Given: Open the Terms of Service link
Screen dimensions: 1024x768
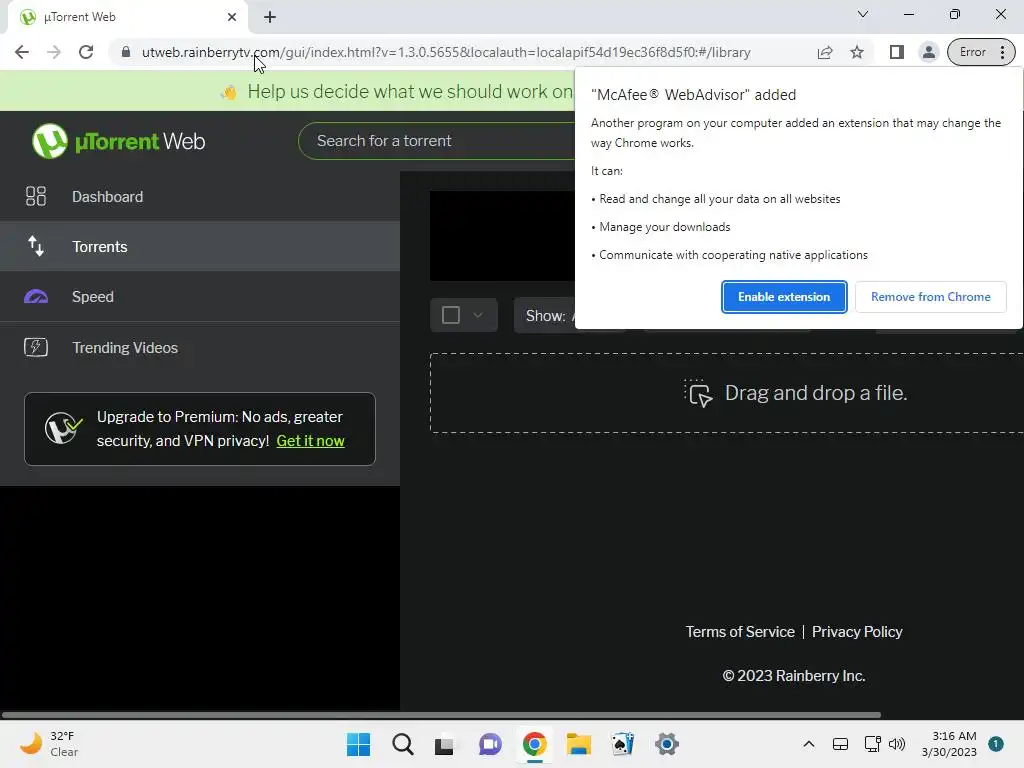Looking at the screenshot, I should [740, 632].
